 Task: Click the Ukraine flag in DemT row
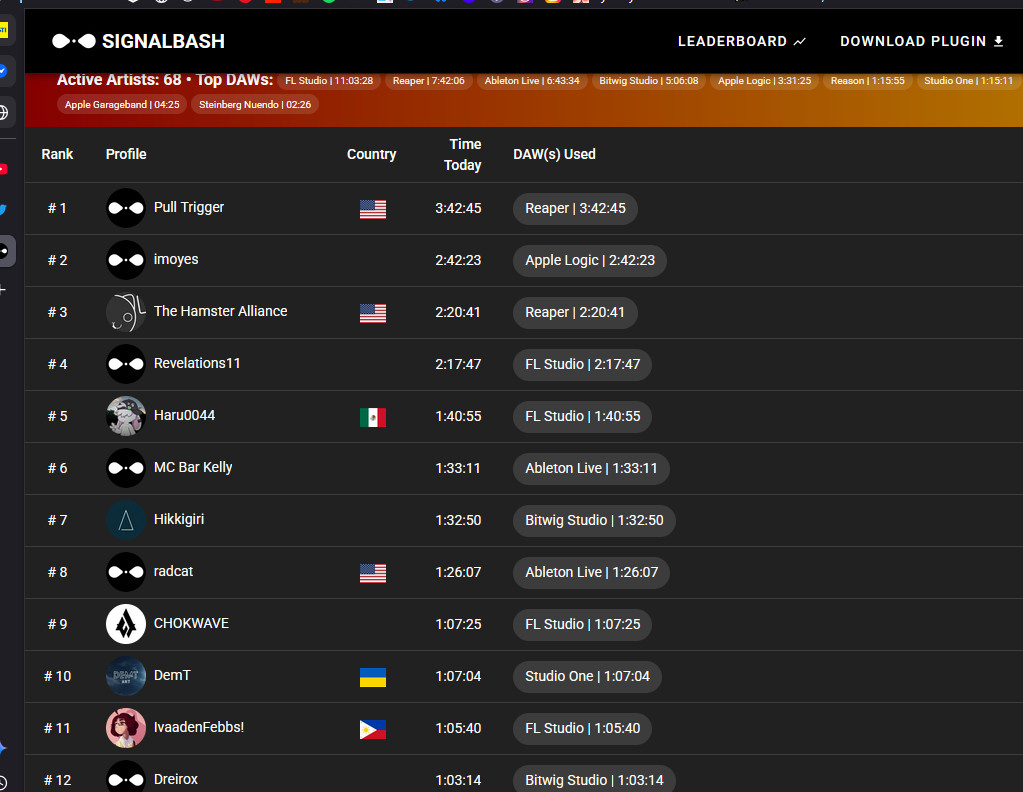coord(373,677)
